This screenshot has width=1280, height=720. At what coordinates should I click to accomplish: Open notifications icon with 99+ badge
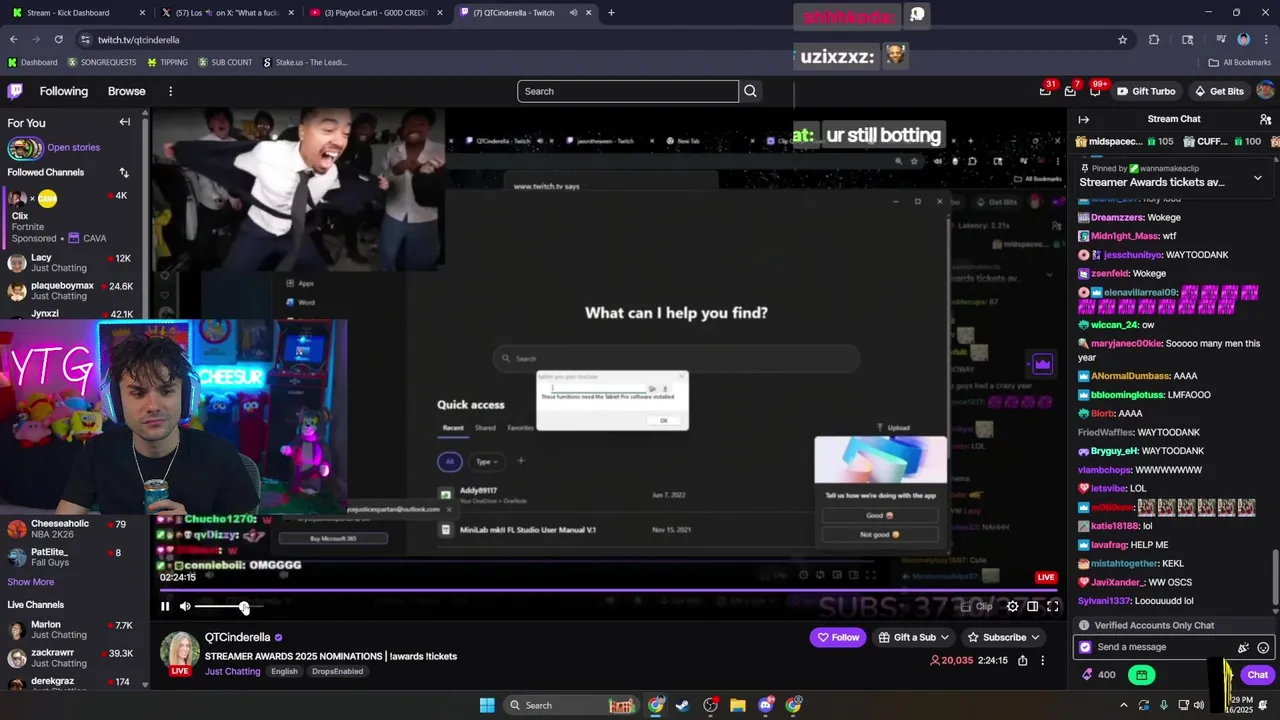pyautogui.click(x=1096, y=91)
